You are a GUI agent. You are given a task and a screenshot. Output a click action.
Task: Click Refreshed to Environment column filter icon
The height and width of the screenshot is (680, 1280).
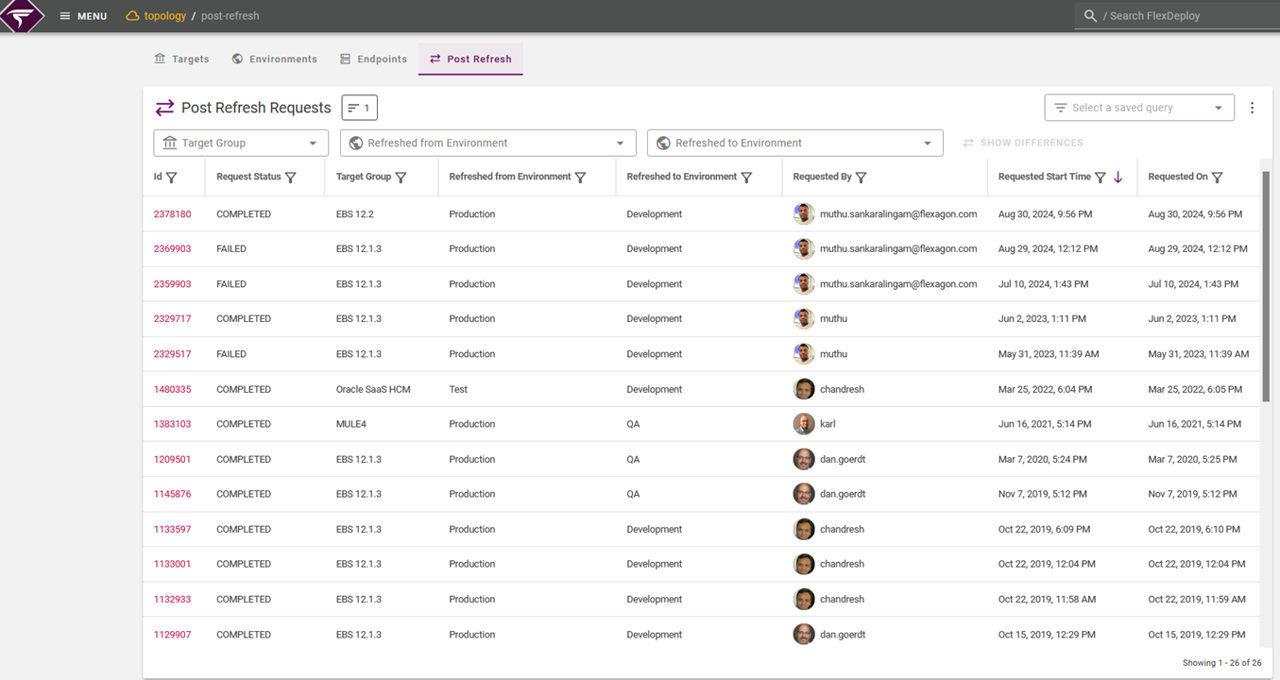(x=745, y=178)
